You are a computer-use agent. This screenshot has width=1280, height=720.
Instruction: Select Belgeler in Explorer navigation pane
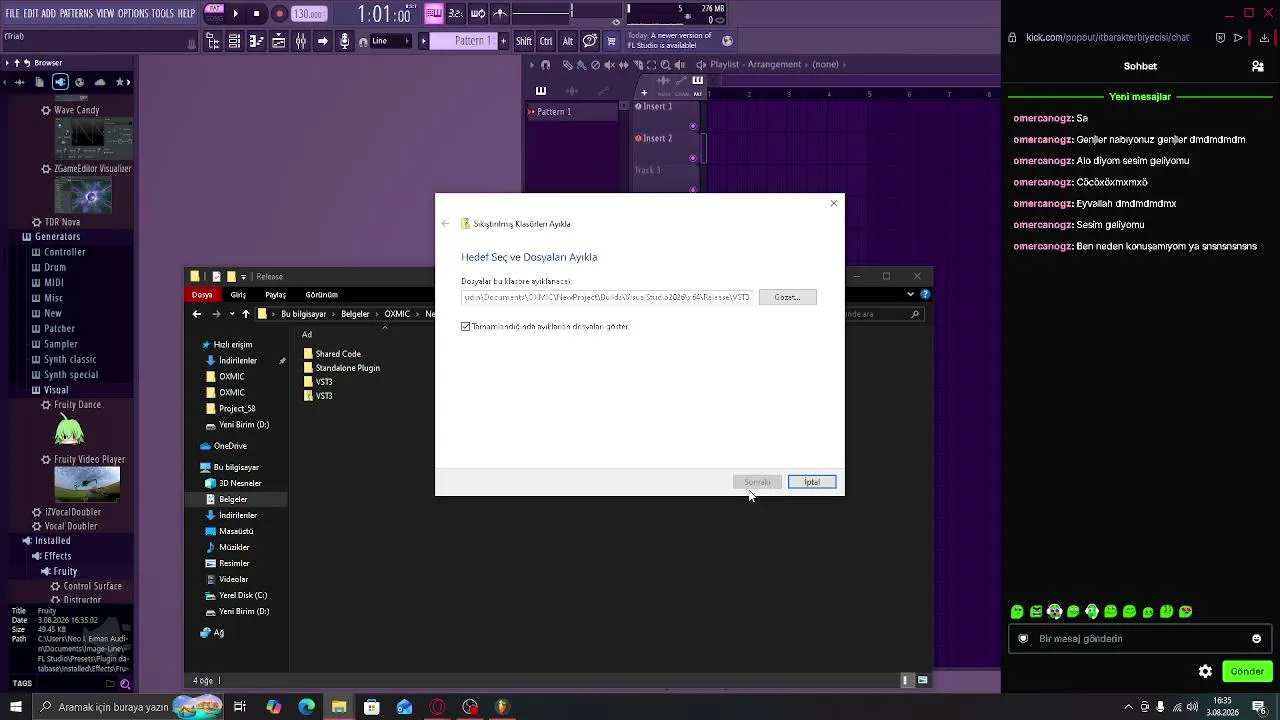click(232, 499)
